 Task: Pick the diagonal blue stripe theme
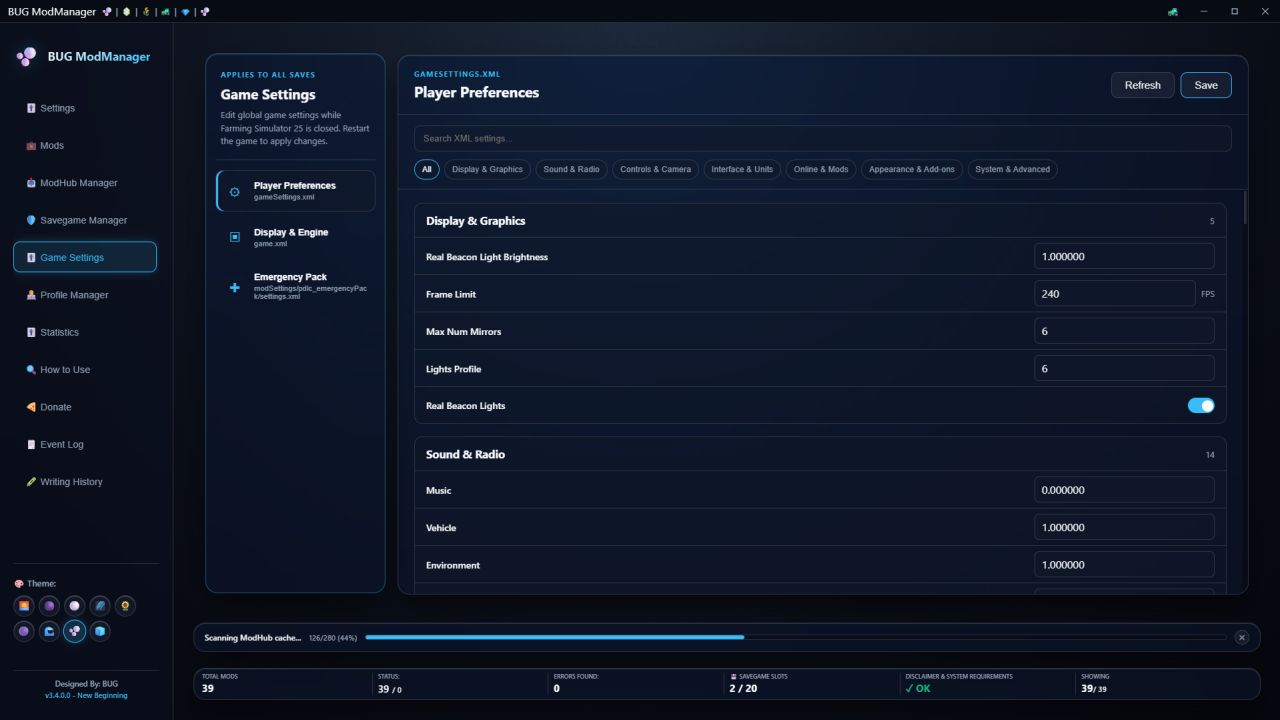coord(100,606)
